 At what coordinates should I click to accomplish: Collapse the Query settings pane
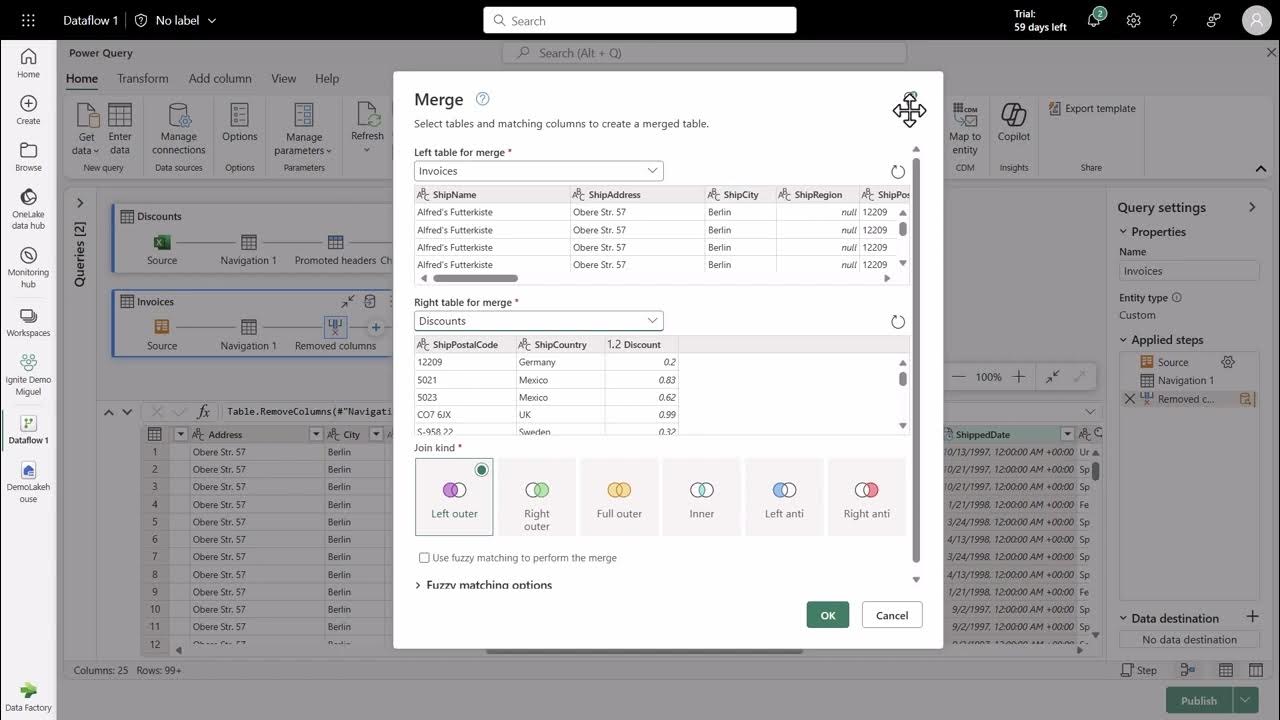(x=1252, y=207)
